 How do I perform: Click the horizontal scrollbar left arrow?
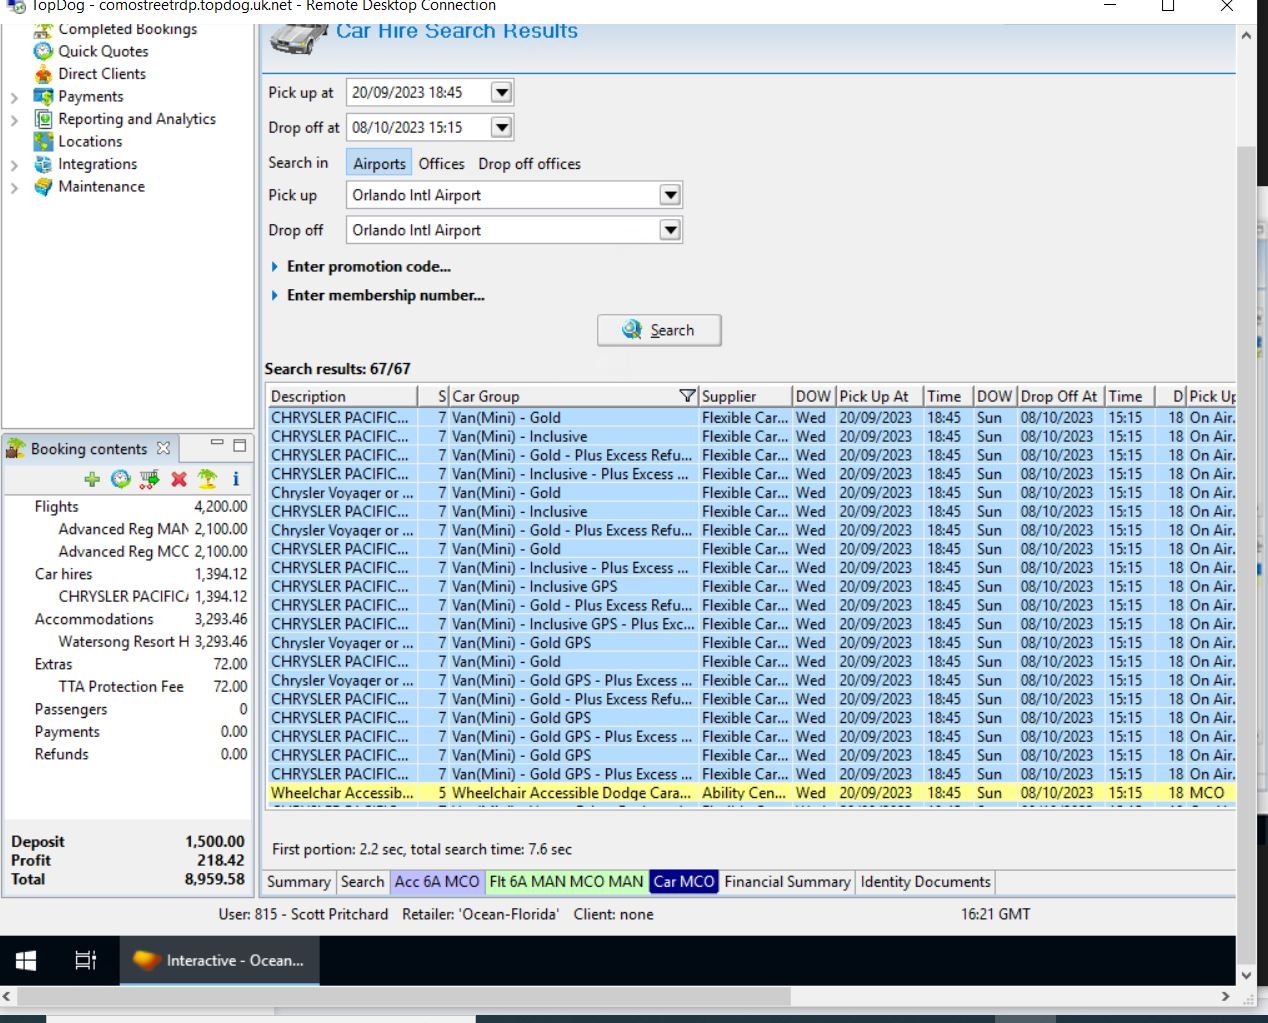[x=8, y=997]
